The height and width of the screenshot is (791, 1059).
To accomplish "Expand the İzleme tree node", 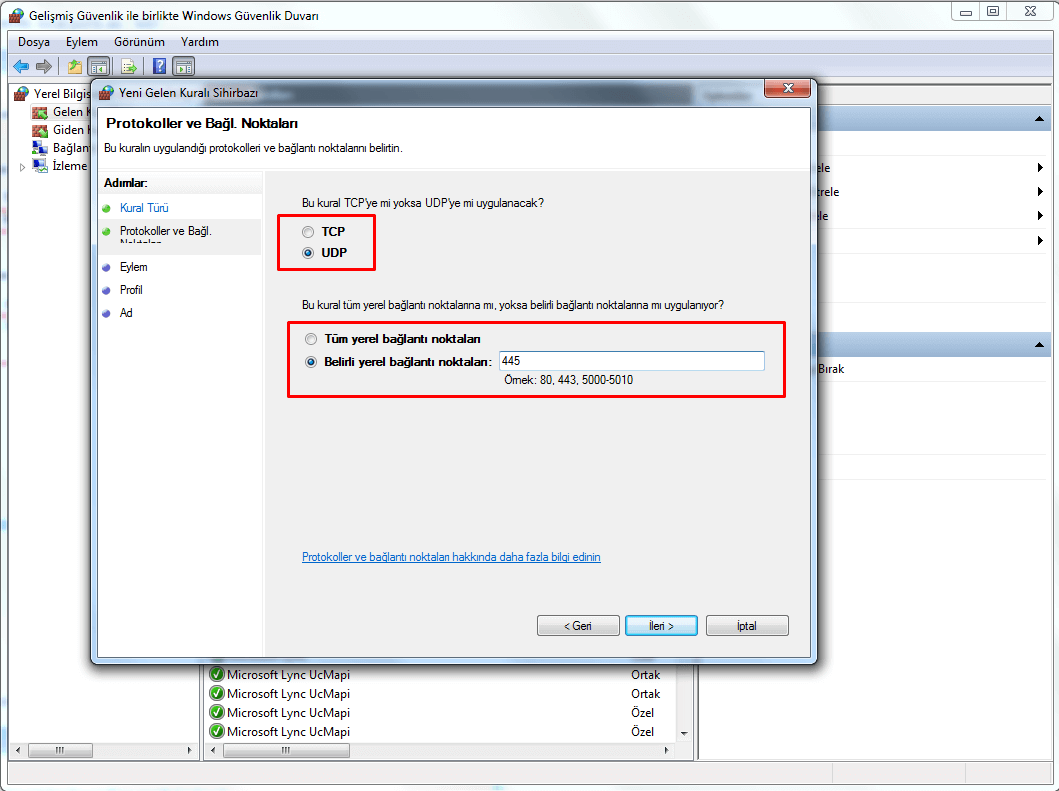I will point(22,167).
